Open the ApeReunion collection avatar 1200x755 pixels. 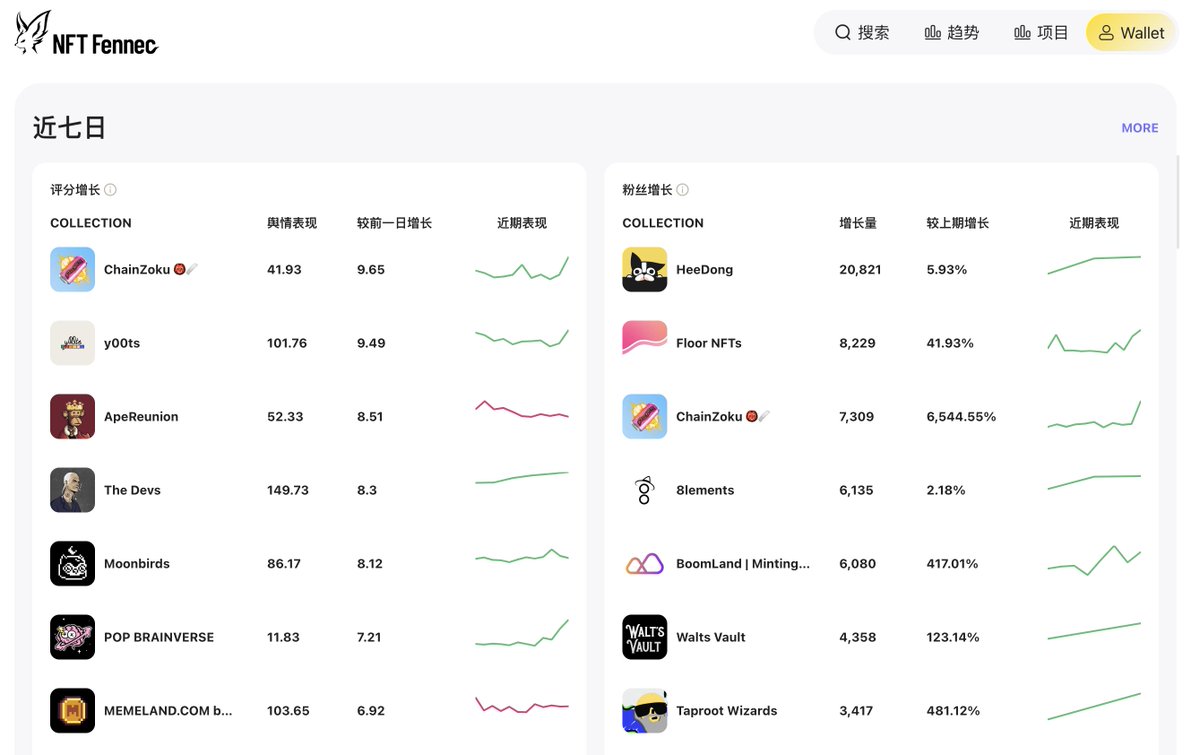click(72, 417)
